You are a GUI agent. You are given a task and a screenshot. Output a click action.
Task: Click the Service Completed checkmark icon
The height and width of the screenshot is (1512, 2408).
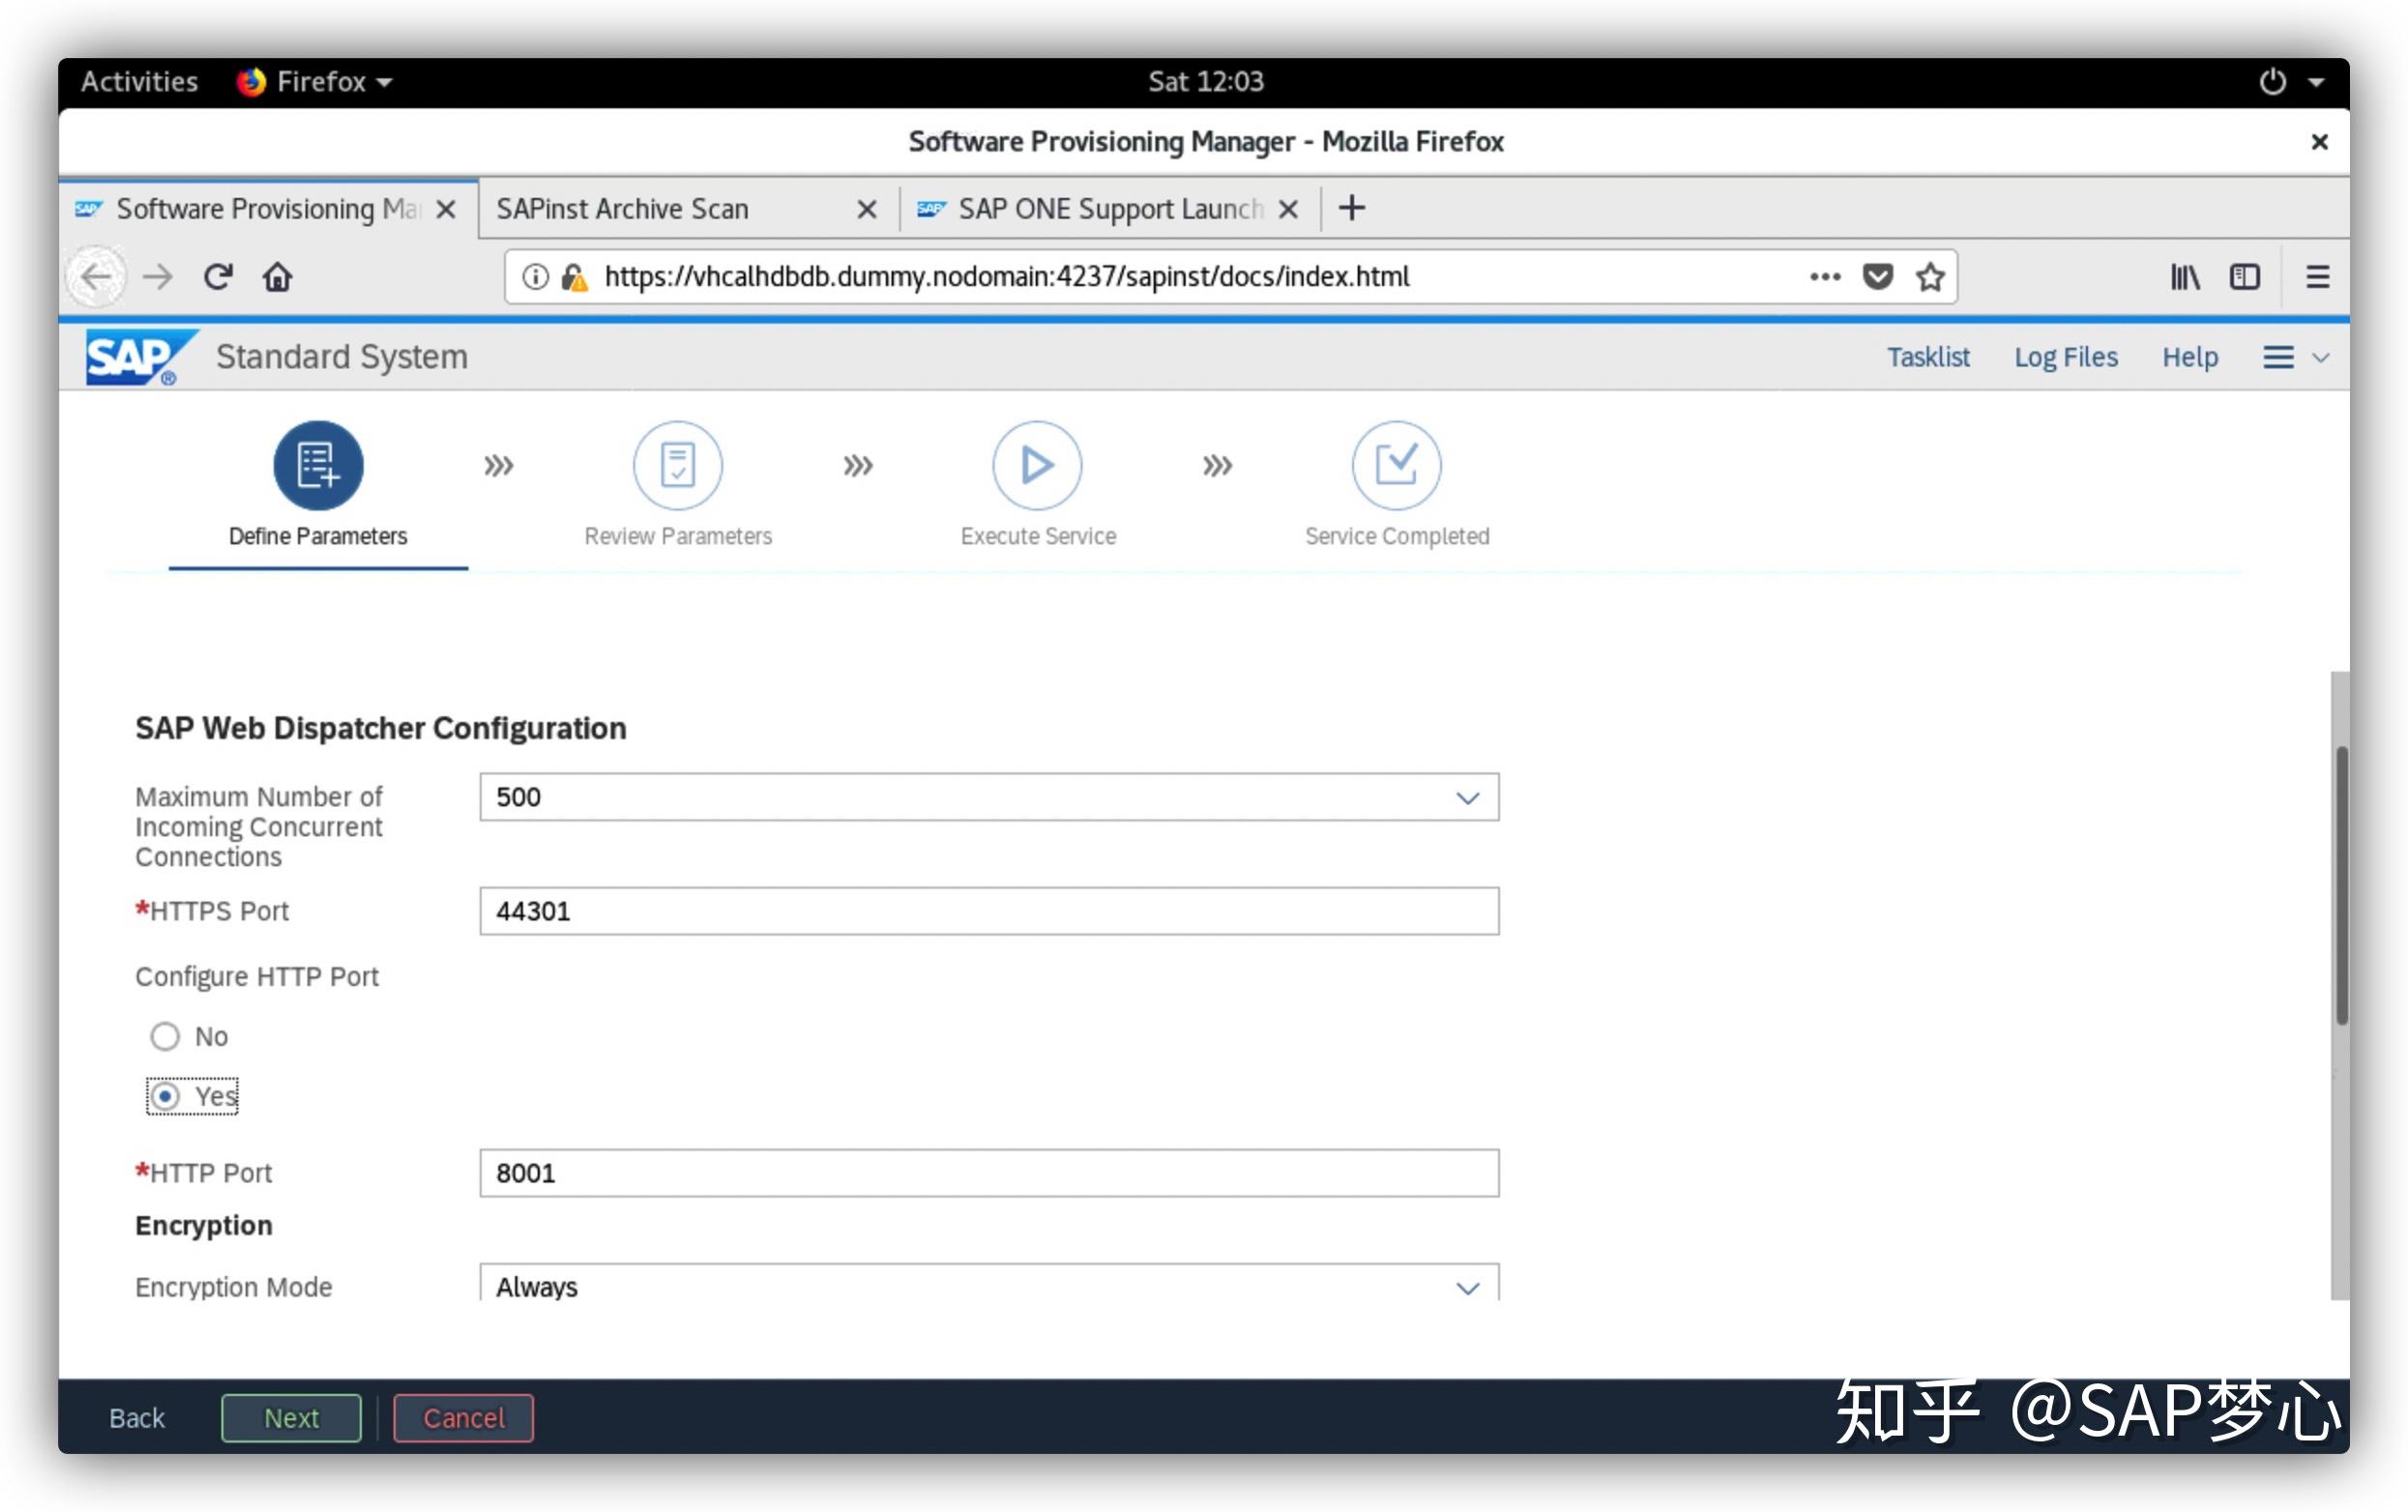pos(1396,465)
